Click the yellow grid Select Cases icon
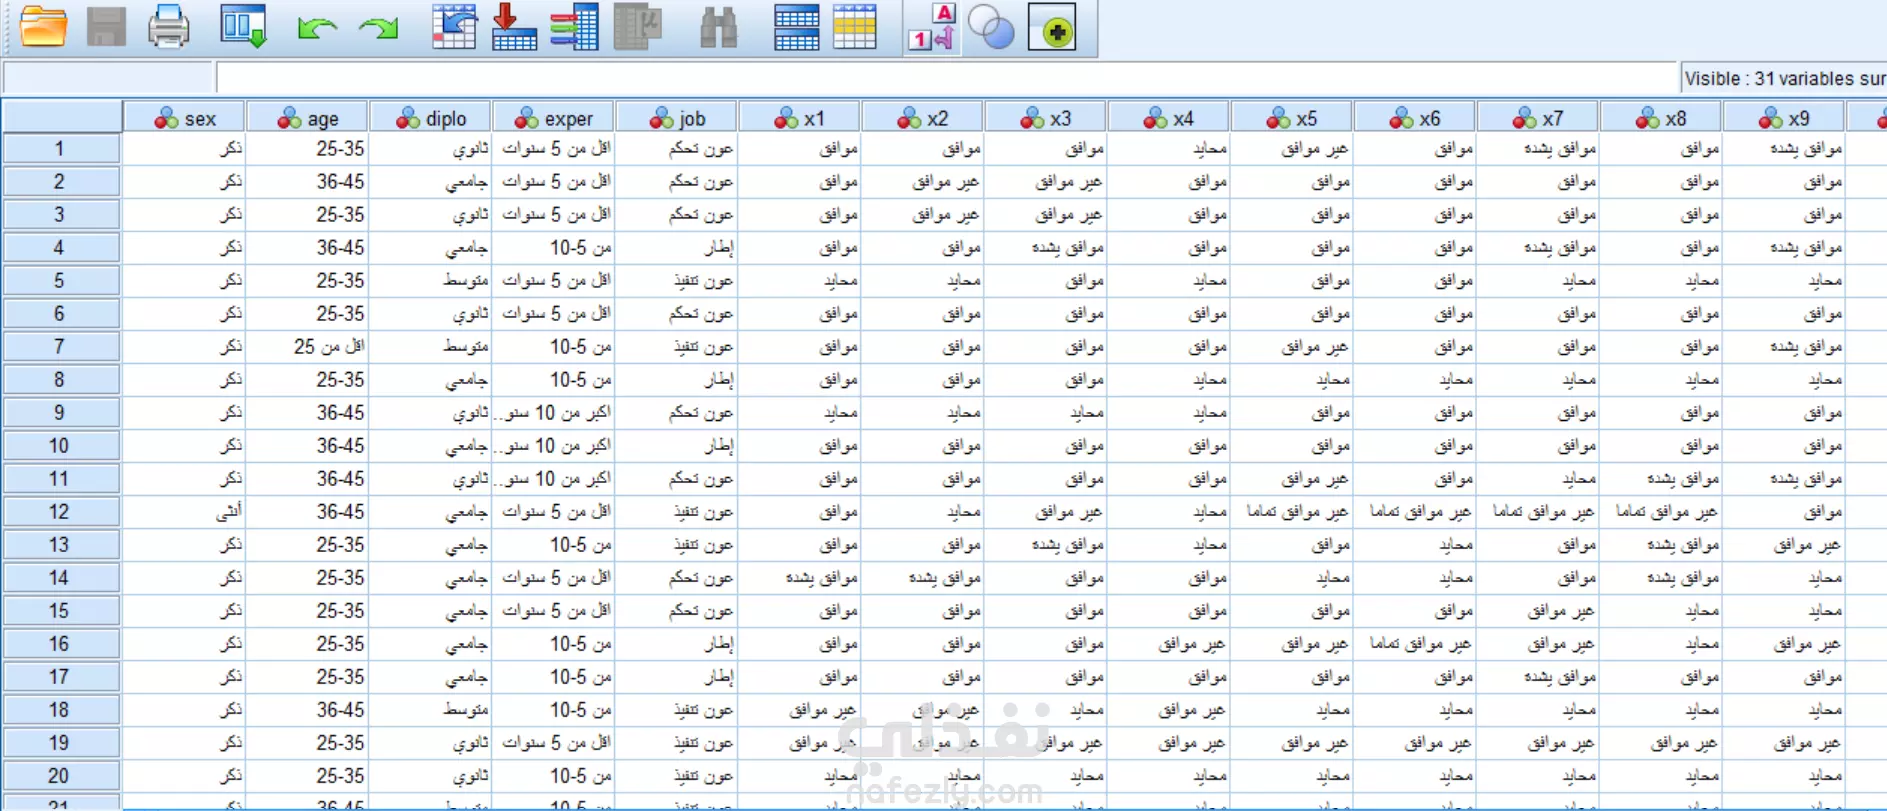The height and width of the screenshot is (811, 1887). tap(854, 27)
